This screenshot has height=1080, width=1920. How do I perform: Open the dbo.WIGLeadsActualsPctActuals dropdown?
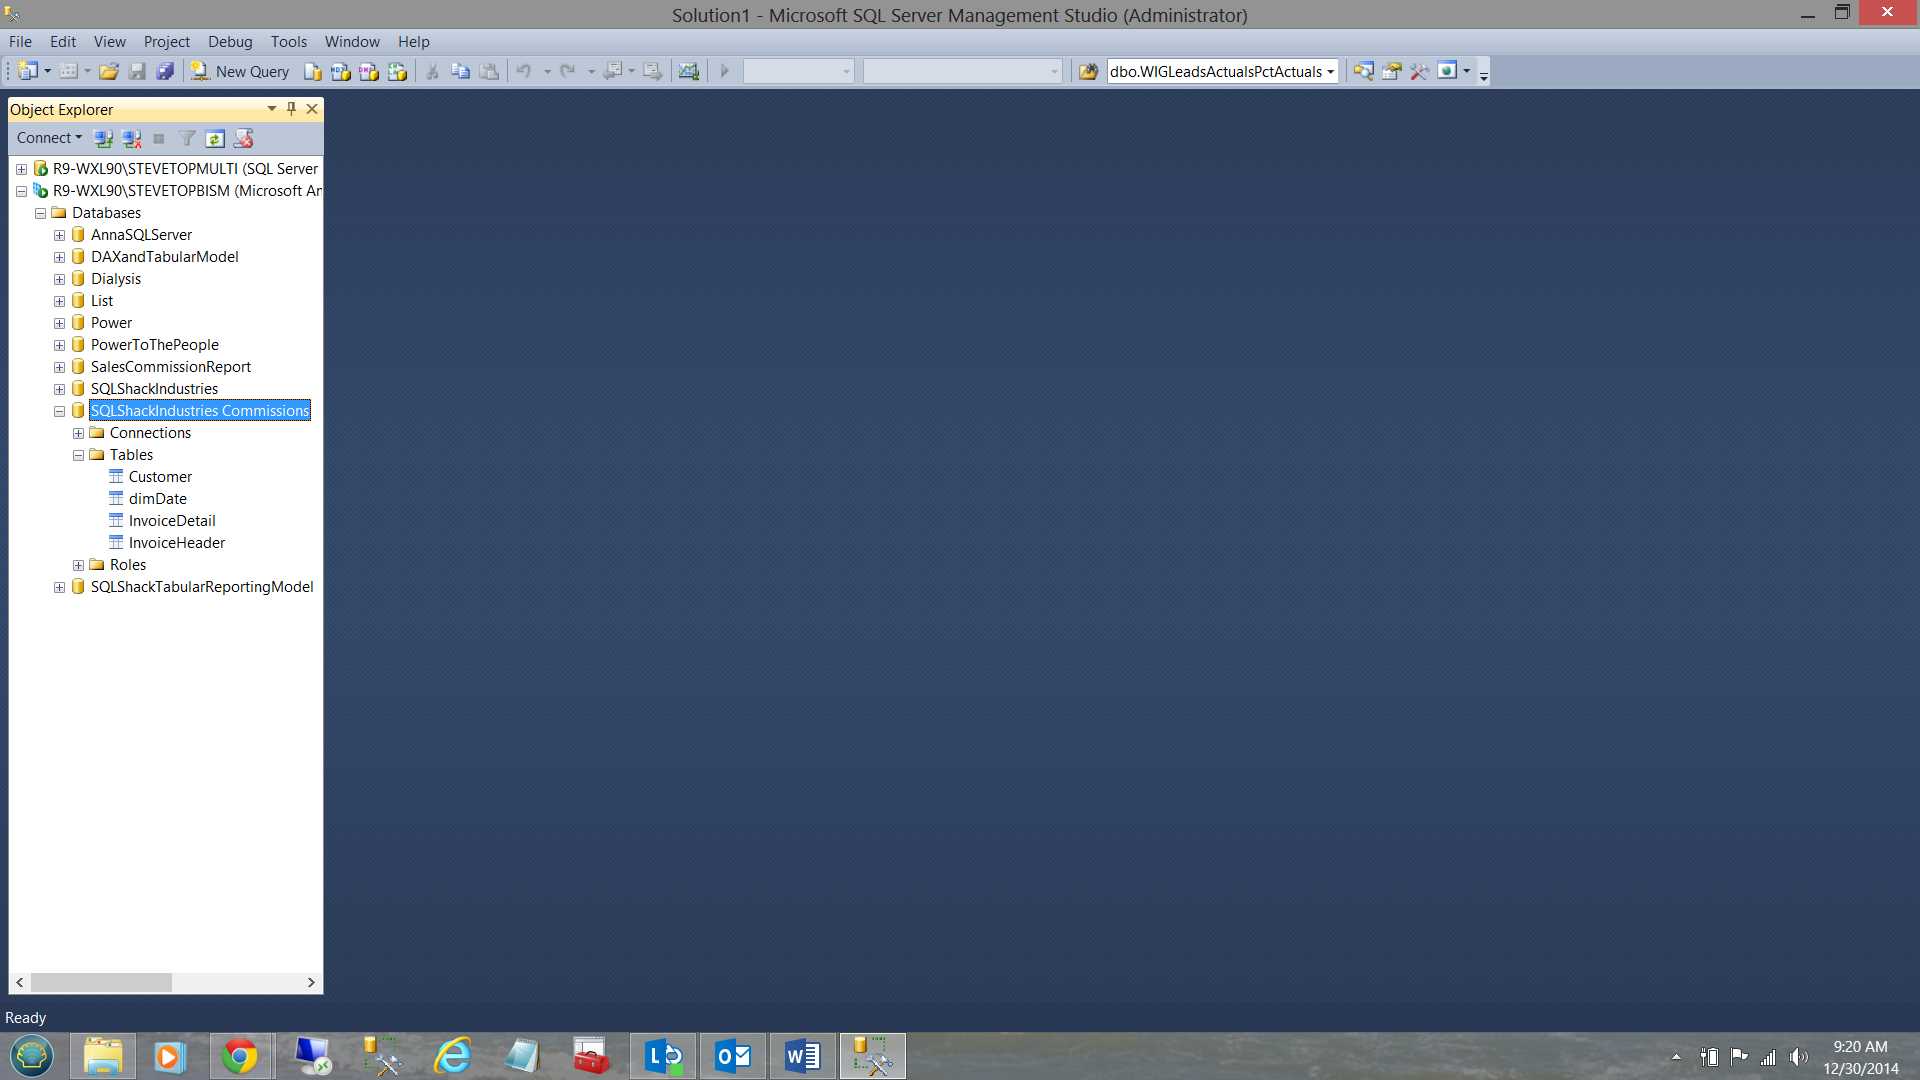tap(1330, 72)
